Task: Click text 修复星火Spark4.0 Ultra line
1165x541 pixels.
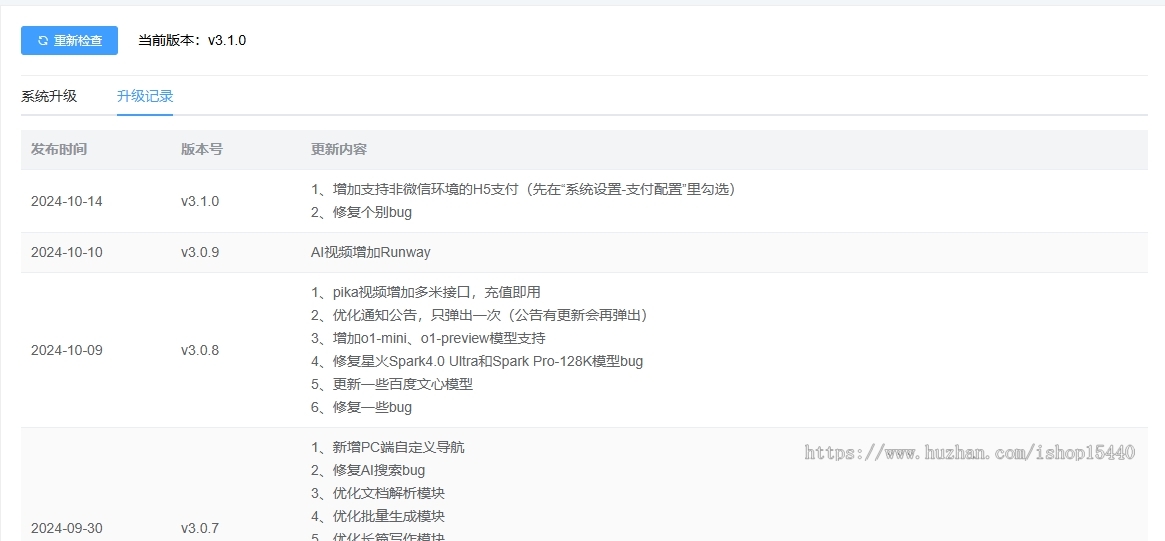Action: coord(477,361)
